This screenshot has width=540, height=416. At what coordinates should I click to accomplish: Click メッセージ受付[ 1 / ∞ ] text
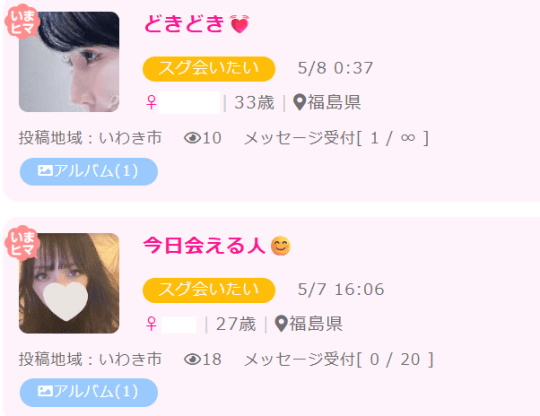(336, 138)
